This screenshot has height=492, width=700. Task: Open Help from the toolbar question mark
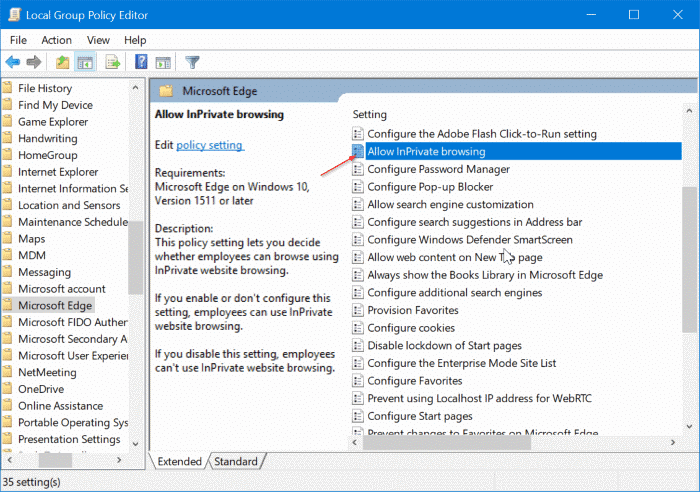click(x=141, y=62)
